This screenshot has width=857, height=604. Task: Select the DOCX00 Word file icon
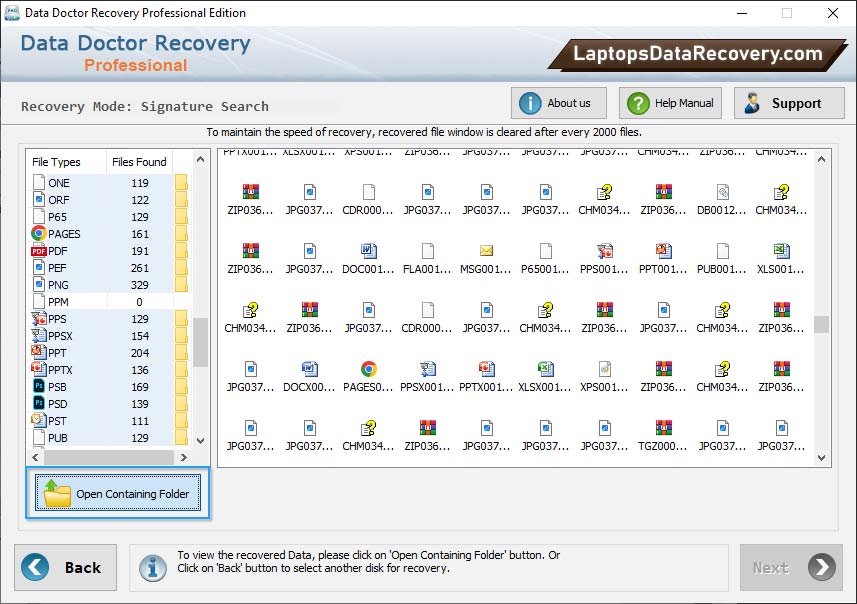309,368
